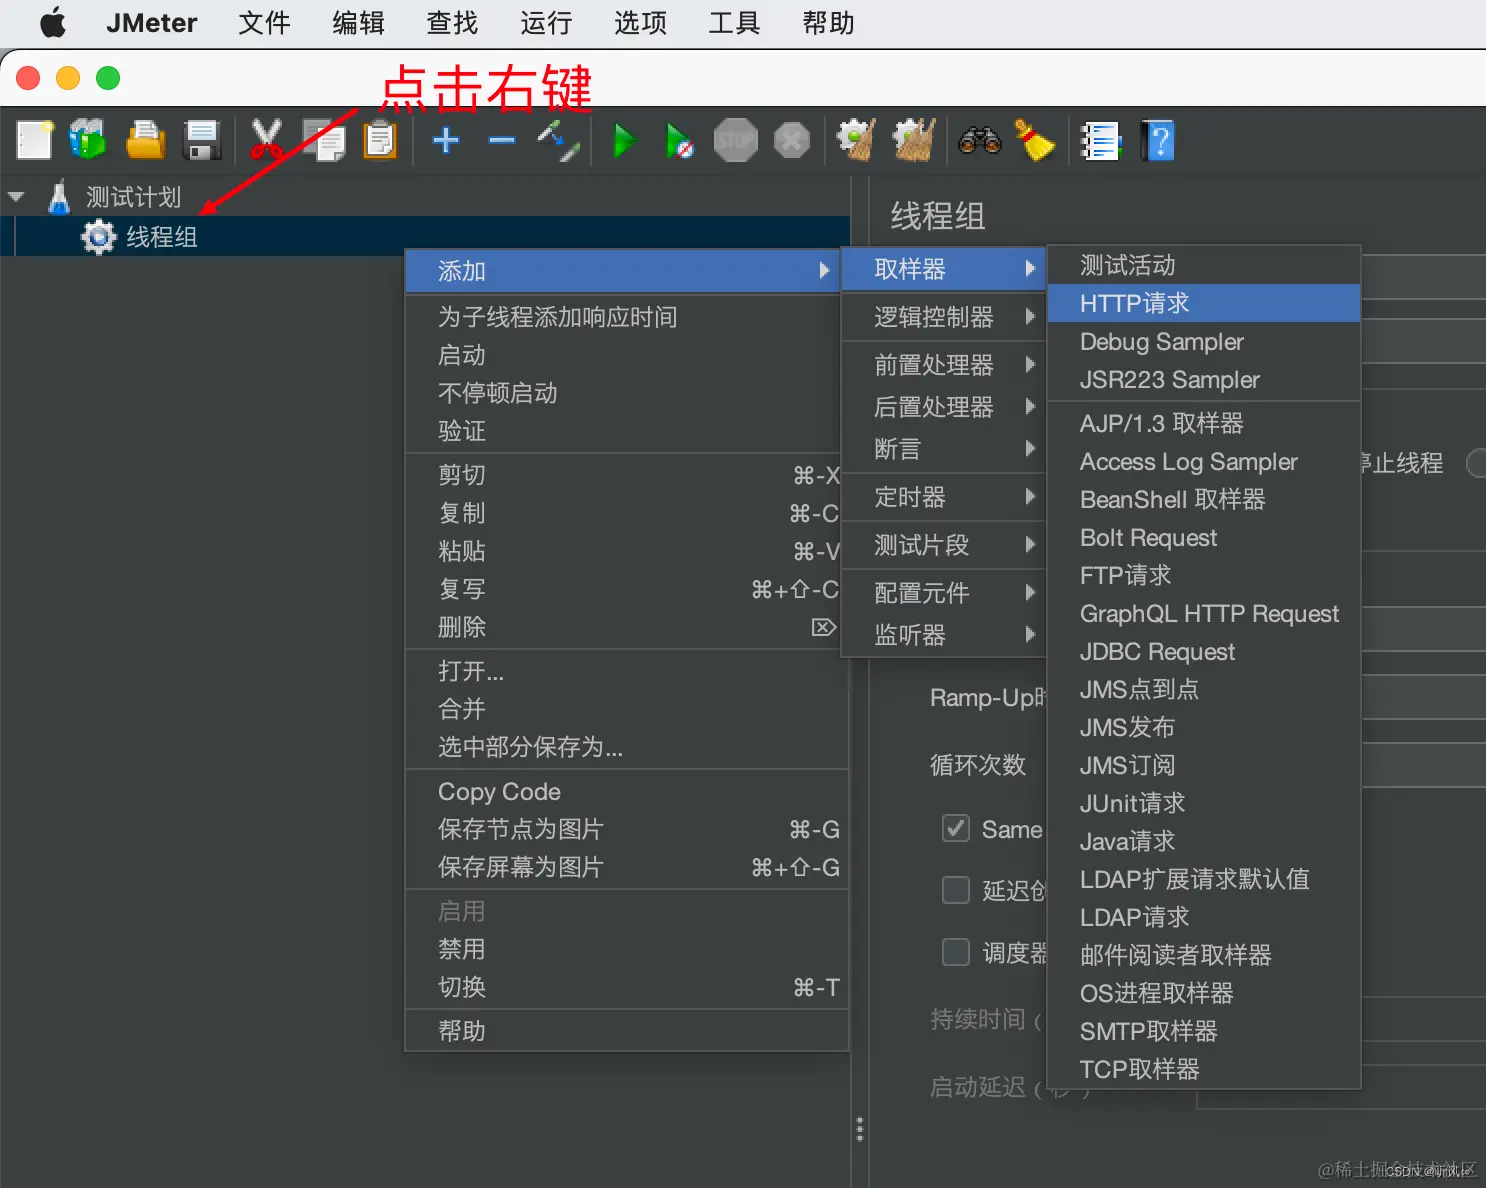The image size is (1486, 1188).
Task: Open the Templates toolbar icon
Action: [x=88, y=140]
